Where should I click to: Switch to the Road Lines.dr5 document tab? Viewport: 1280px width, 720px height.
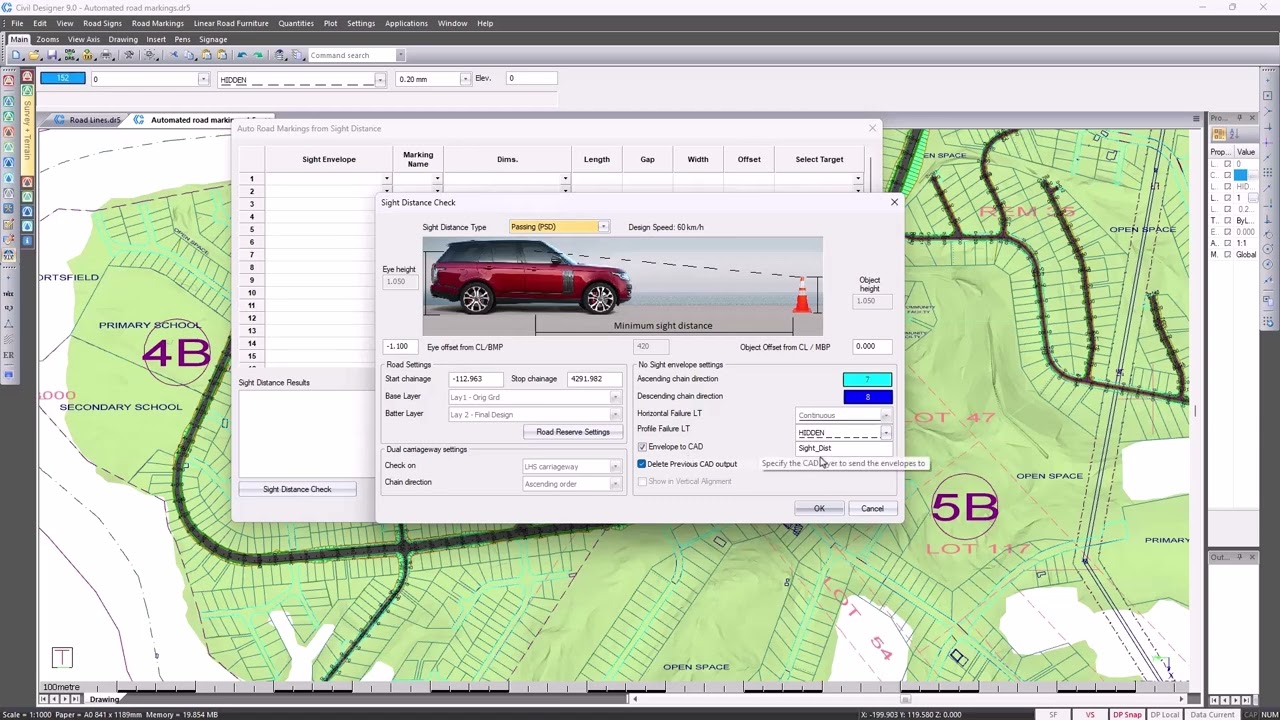92,120
